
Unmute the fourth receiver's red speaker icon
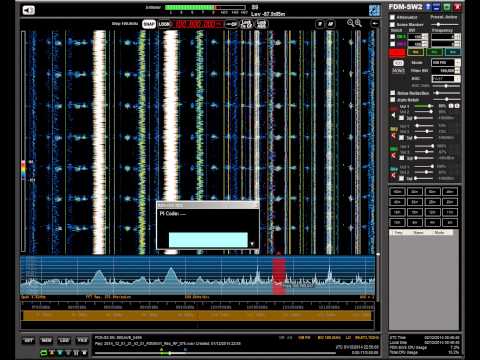coord(394,176)
